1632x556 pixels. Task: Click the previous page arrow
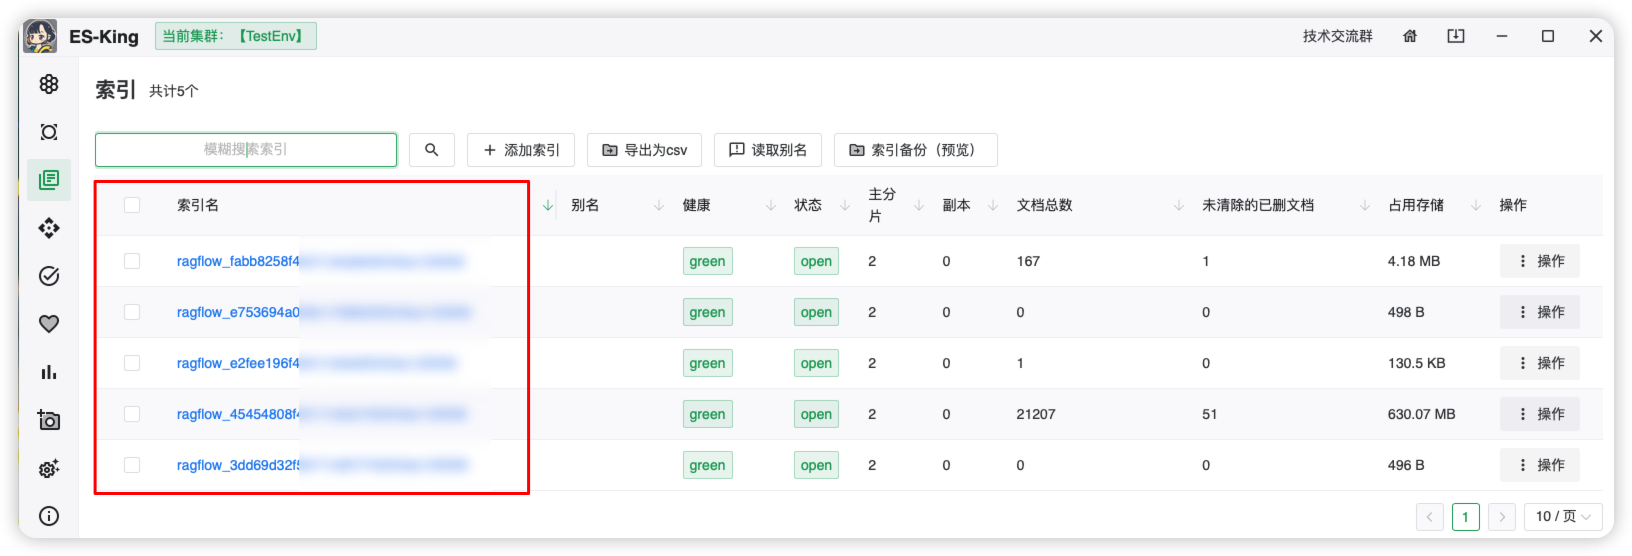click(1430, 517)
